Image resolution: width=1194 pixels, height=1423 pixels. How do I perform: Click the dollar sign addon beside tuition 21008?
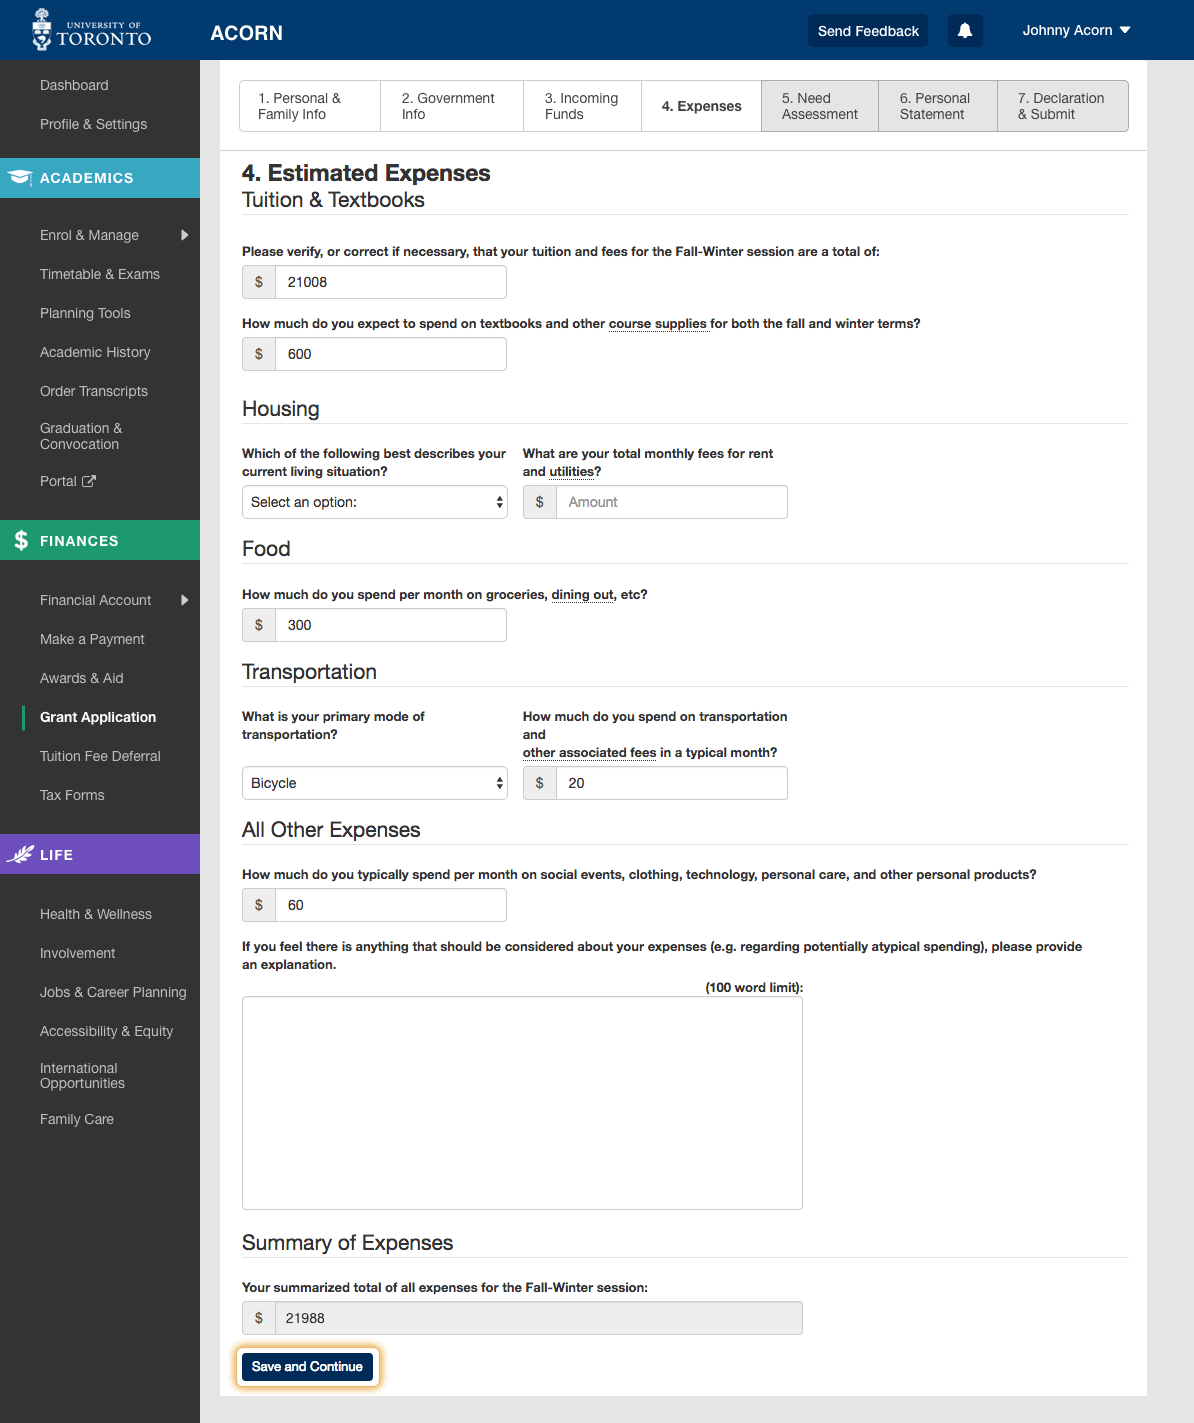coord(259,282)
